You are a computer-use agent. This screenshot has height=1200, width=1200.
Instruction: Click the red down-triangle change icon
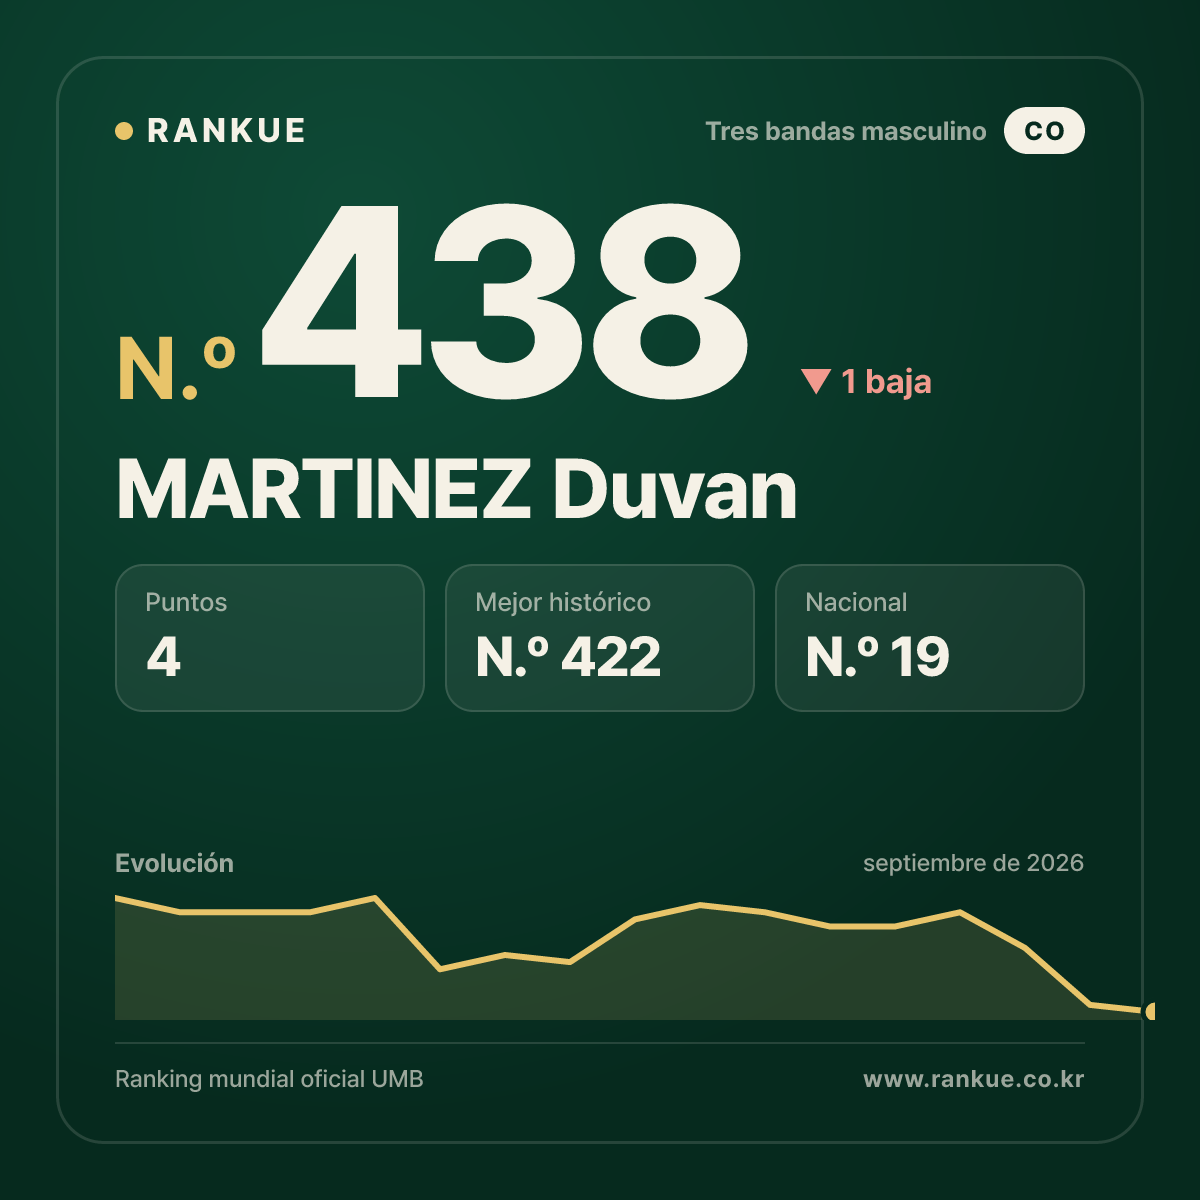tap(816, 381)
